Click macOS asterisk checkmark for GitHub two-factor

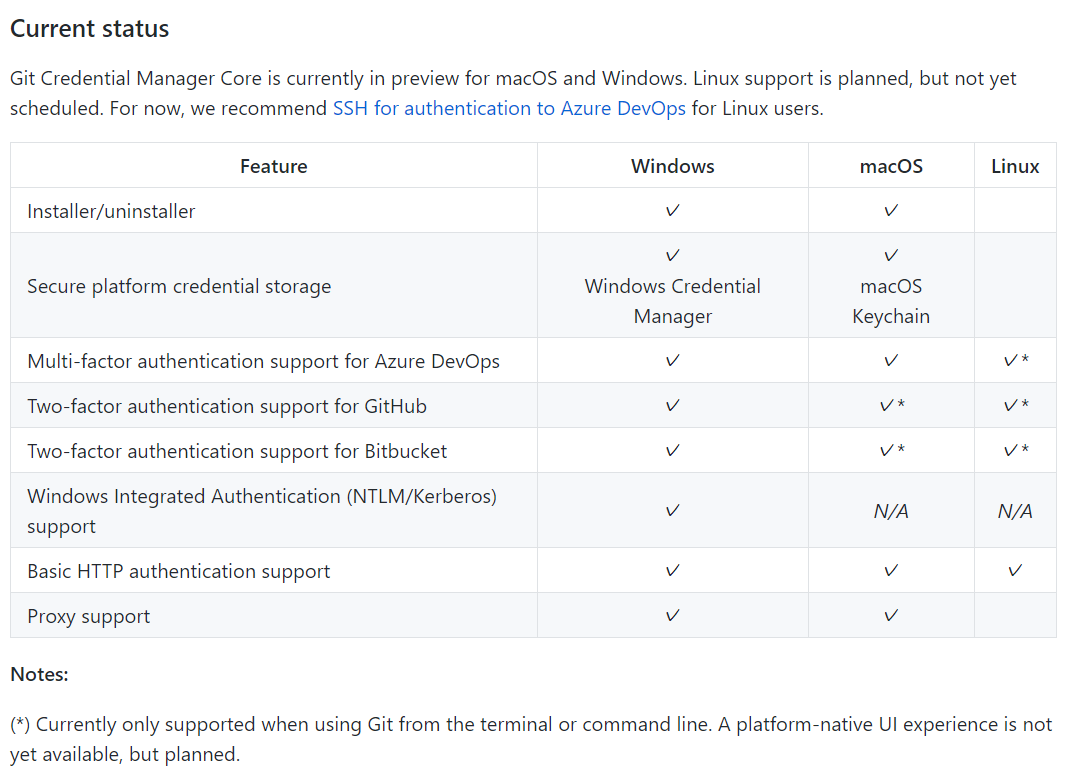point(892,406)
